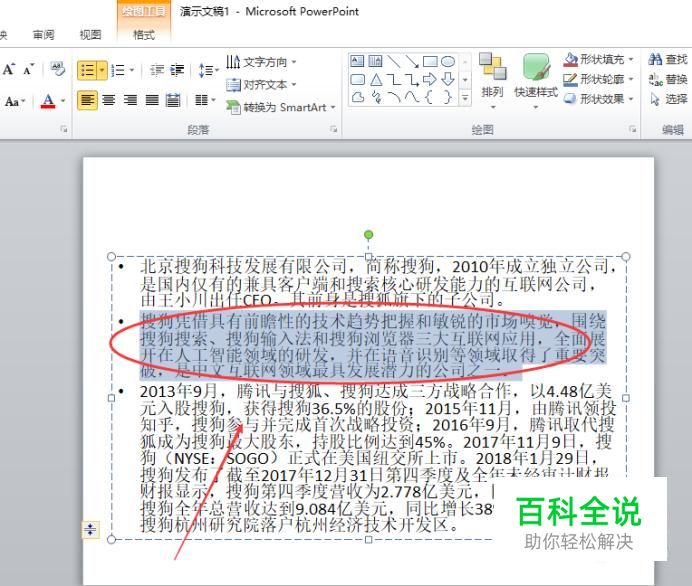Open the 选择 select menu
This screenshot has height=586, width=692.
pyautogui.click(x=669, y=99)
